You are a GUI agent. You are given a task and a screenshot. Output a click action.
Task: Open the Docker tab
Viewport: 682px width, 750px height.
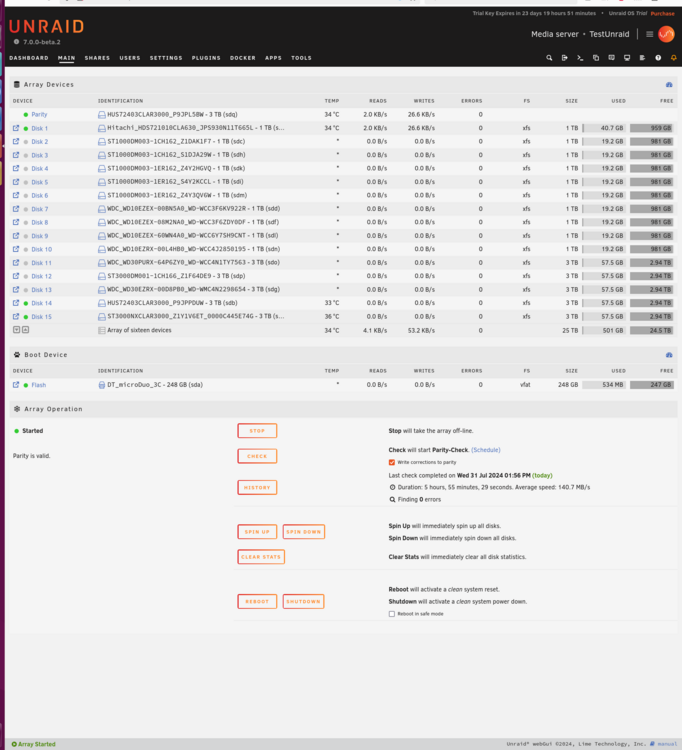tap(242, 58)
